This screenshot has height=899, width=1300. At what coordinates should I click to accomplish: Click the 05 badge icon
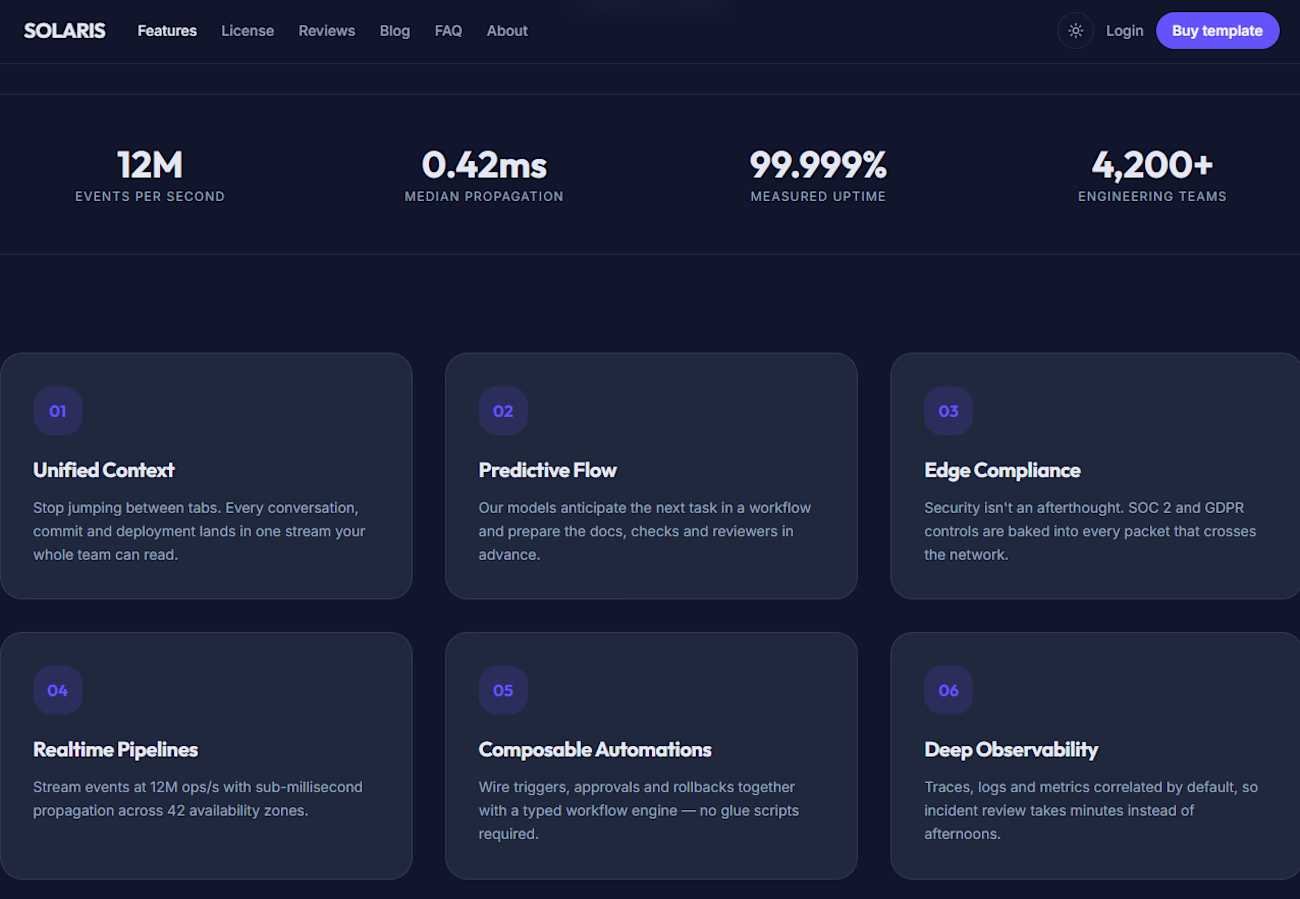tap(503, 690)
